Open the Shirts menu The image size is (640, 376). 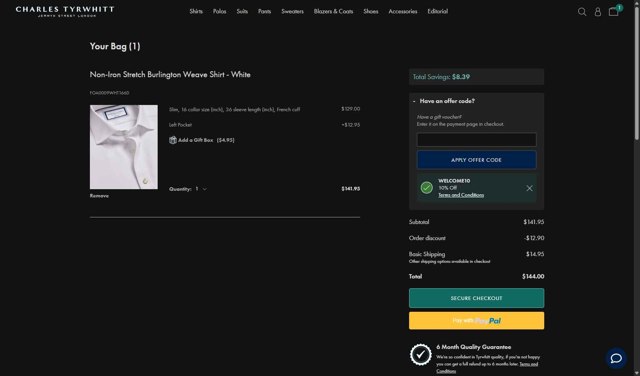(196, 11)
